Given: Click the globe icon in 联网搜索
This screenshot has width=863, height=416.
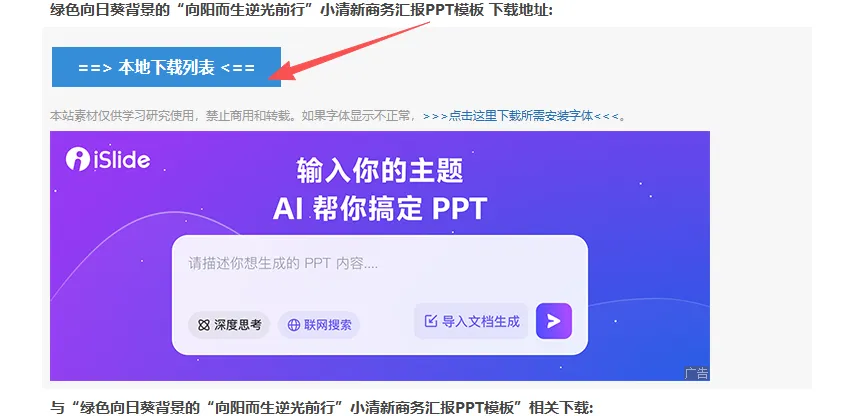Looking at the screenshot, I should (x=294, y=325).
